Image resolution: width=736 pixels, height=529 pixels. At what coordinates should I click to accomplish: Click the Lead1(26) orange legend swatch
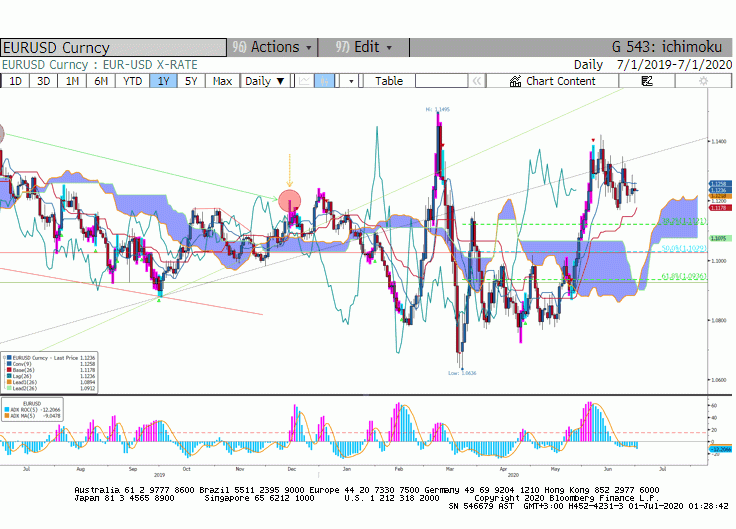(9, 382)
